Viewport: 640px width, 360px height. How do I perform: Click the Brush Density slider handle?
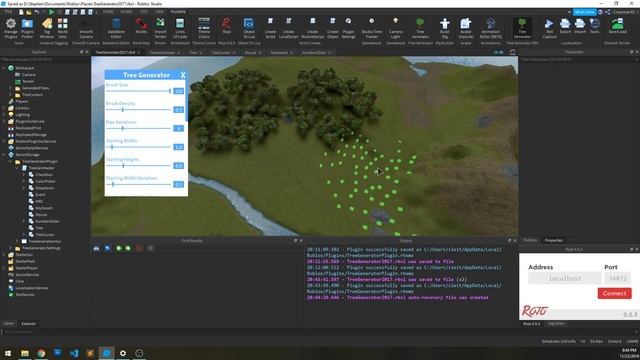click(x=122, y=109)
